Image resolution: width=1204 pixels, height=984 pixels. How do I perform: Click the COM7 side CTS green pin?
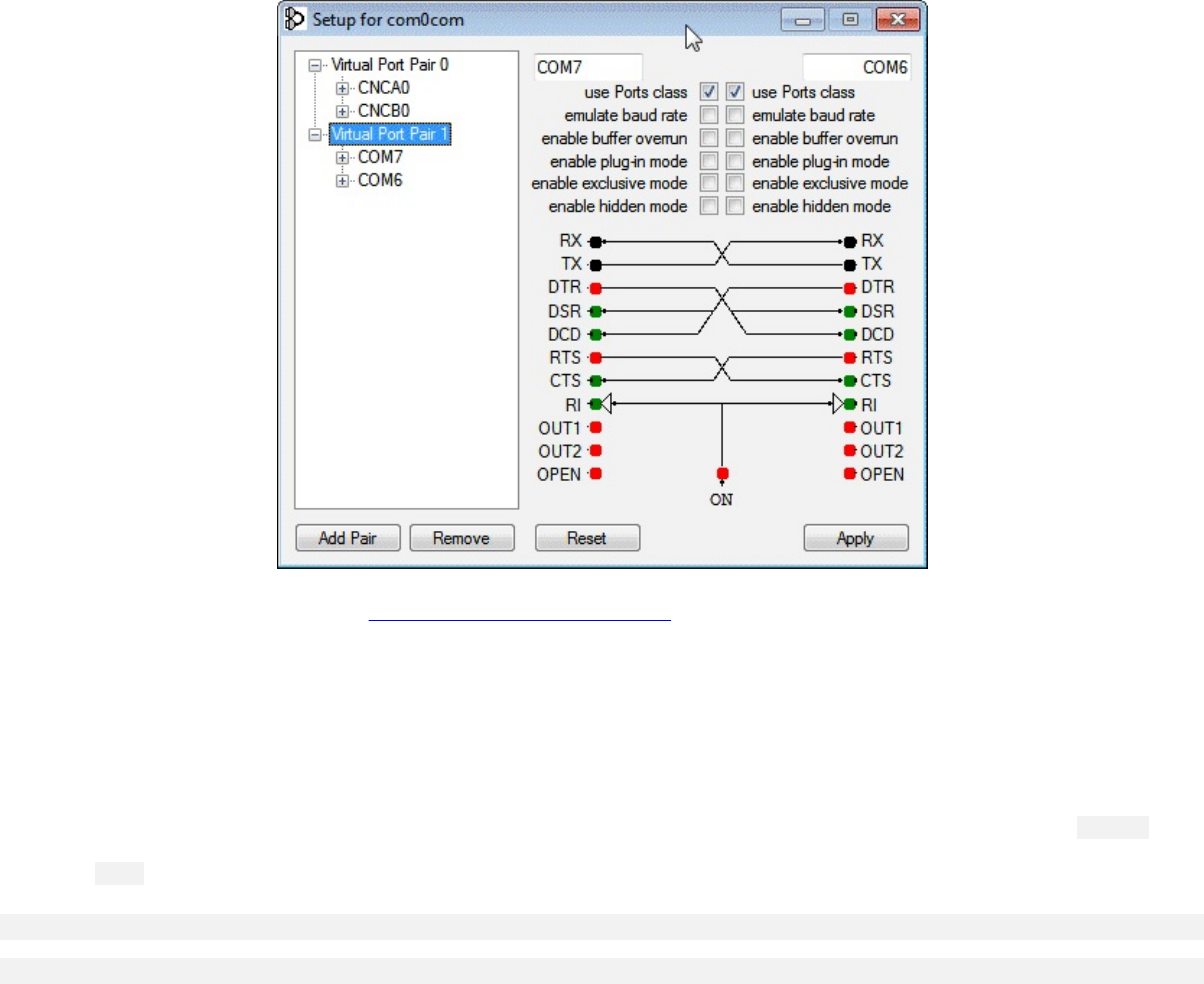595,381
